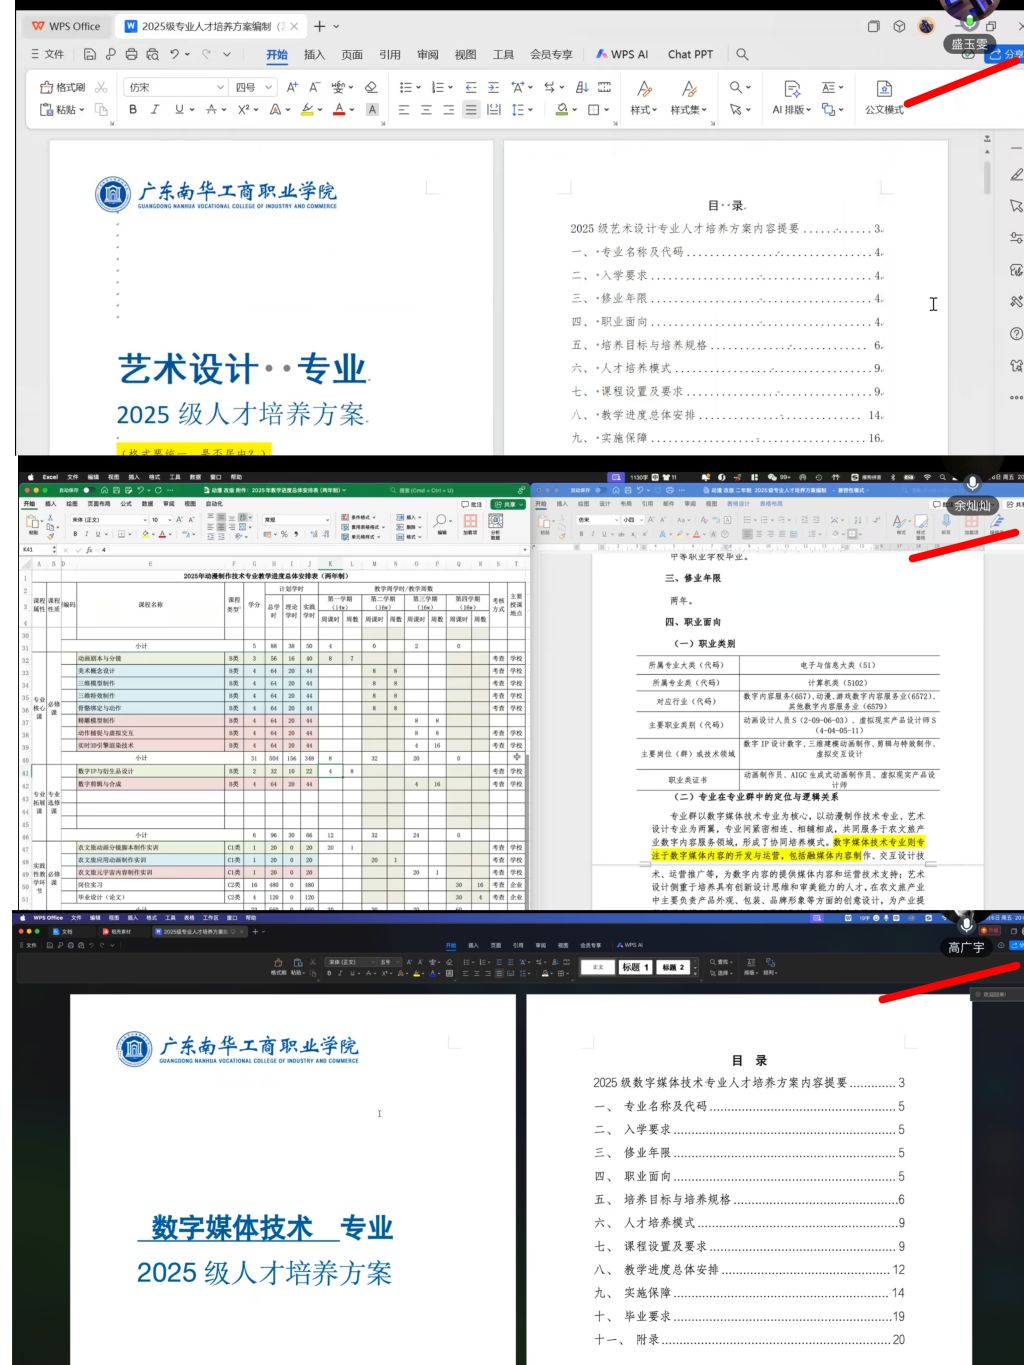Expand the 四号 font size dropdown
The height and width of the screenshot is (1365, 1024).
click(269, 88)
